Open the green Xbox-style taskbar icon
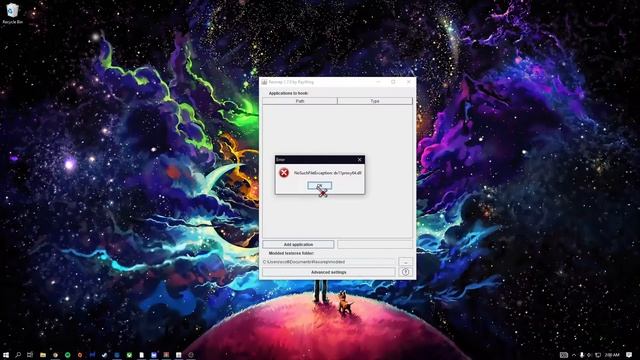Image resolution: width=640 pixels, height=360 pixels. point(129,355)
